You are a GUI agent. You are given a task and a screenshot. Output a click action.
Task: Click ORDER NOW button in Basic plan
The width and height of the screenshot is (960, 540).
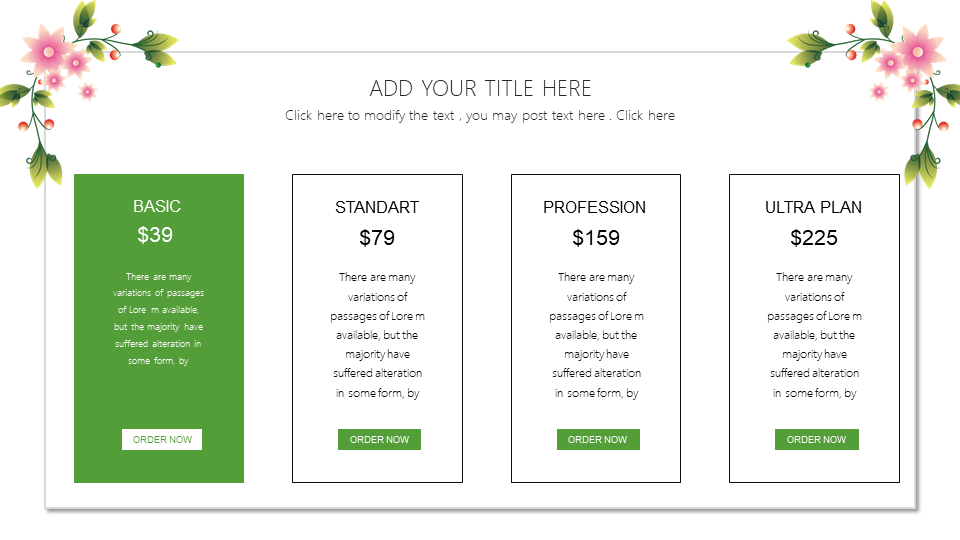tap(162, 439)
